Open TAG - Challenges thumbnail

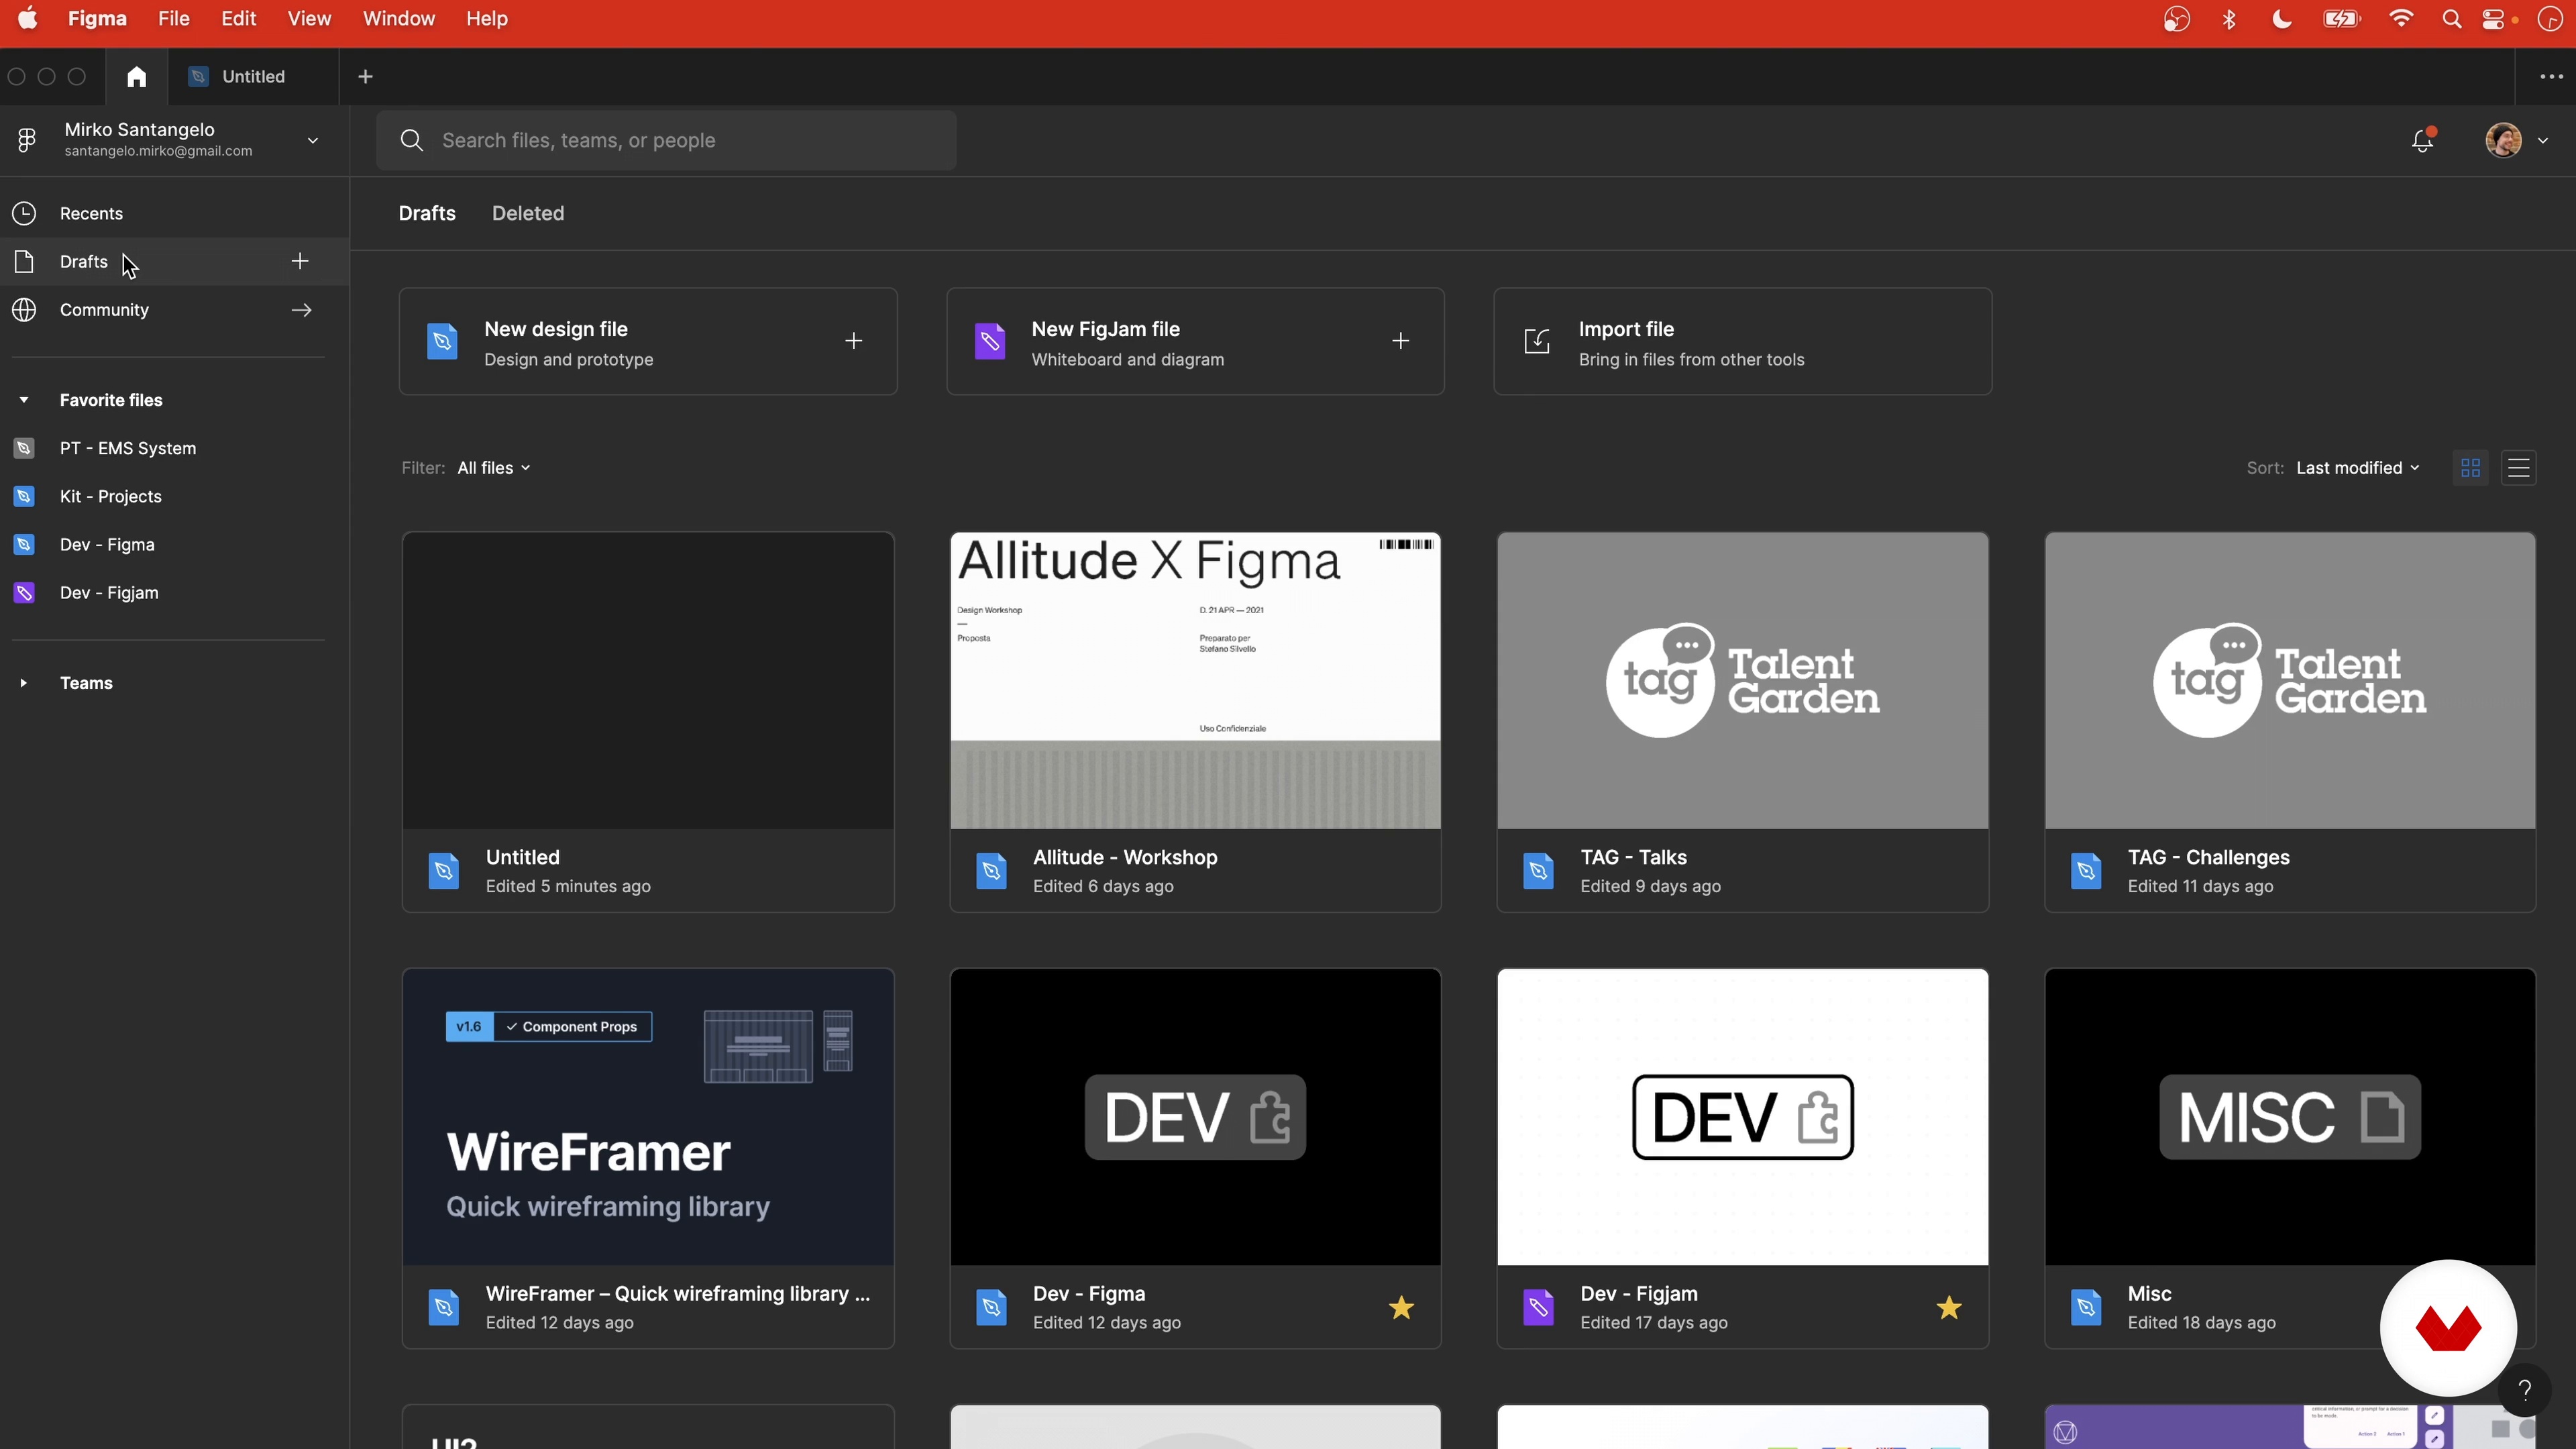(x=2290, y=680)
